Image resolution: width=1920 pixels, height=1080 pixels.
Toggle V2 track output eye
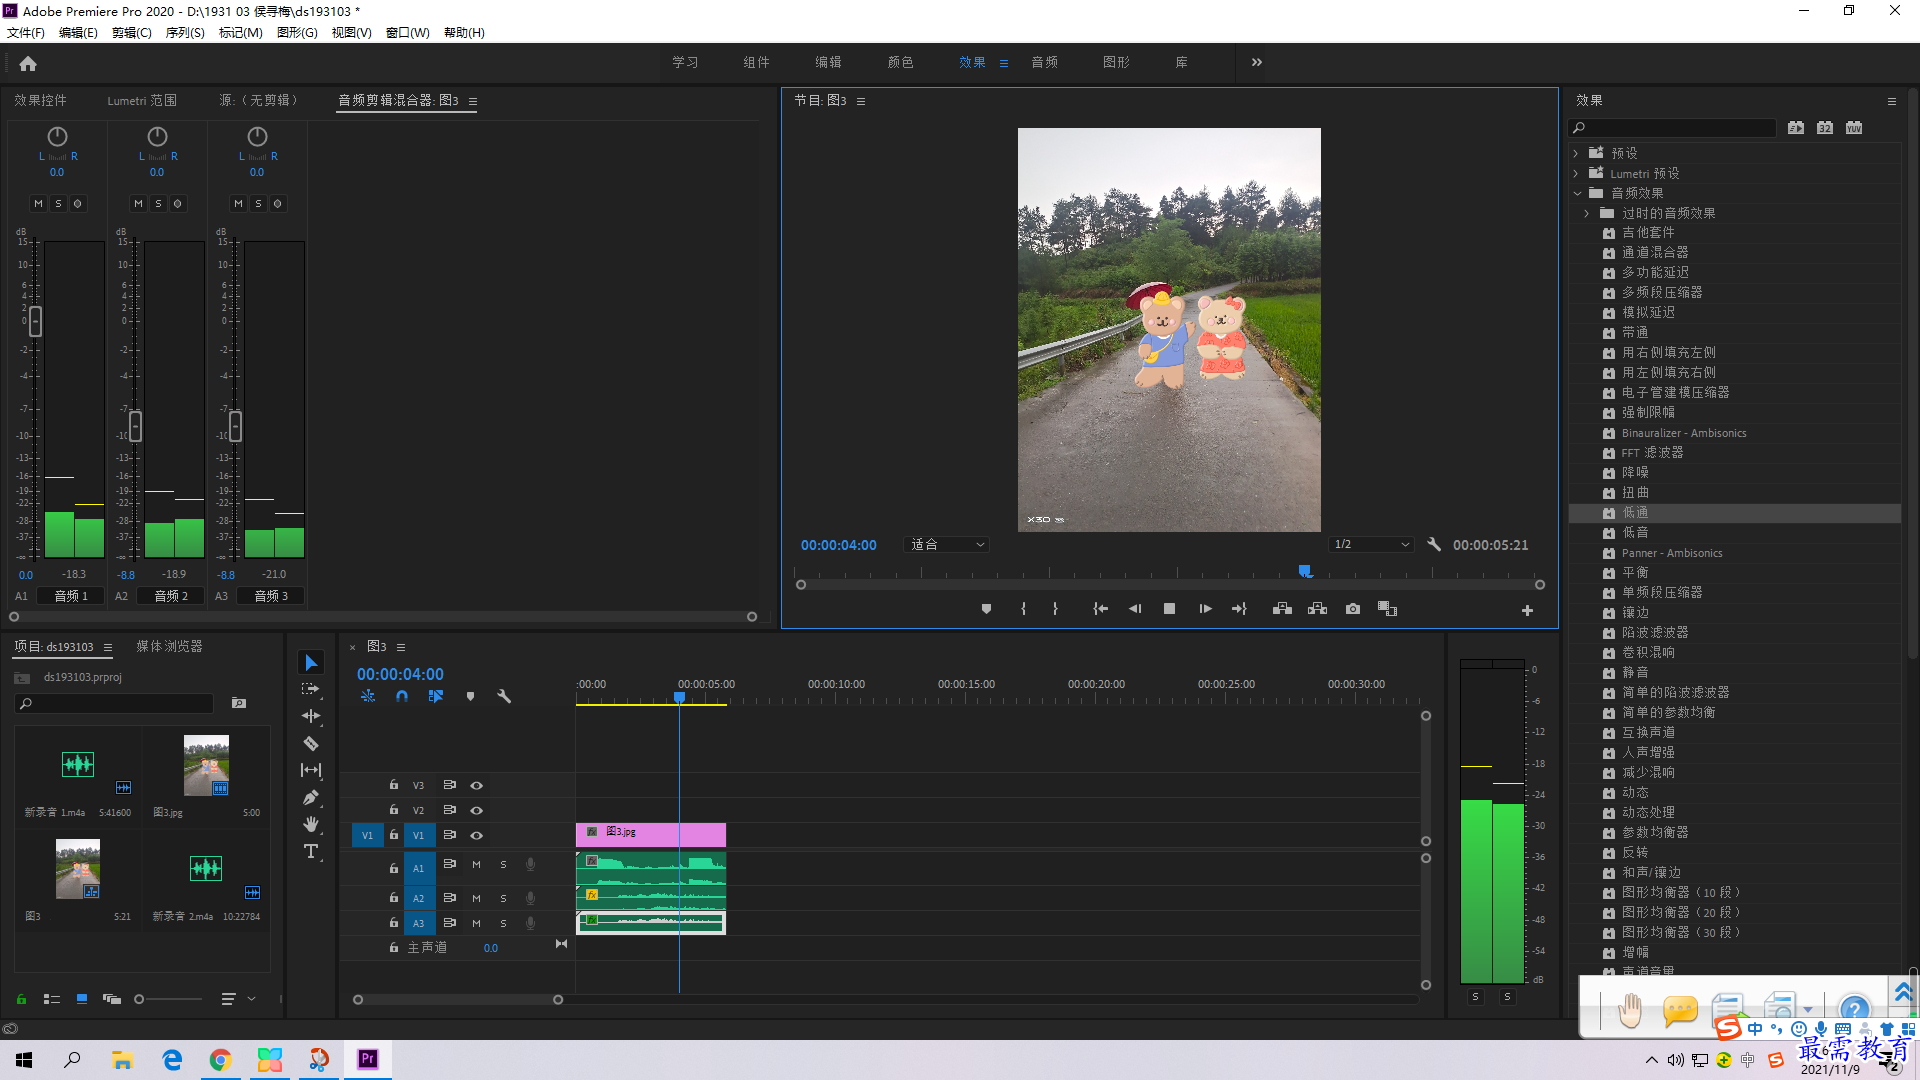pyautogui.click(x=477, y=810)
